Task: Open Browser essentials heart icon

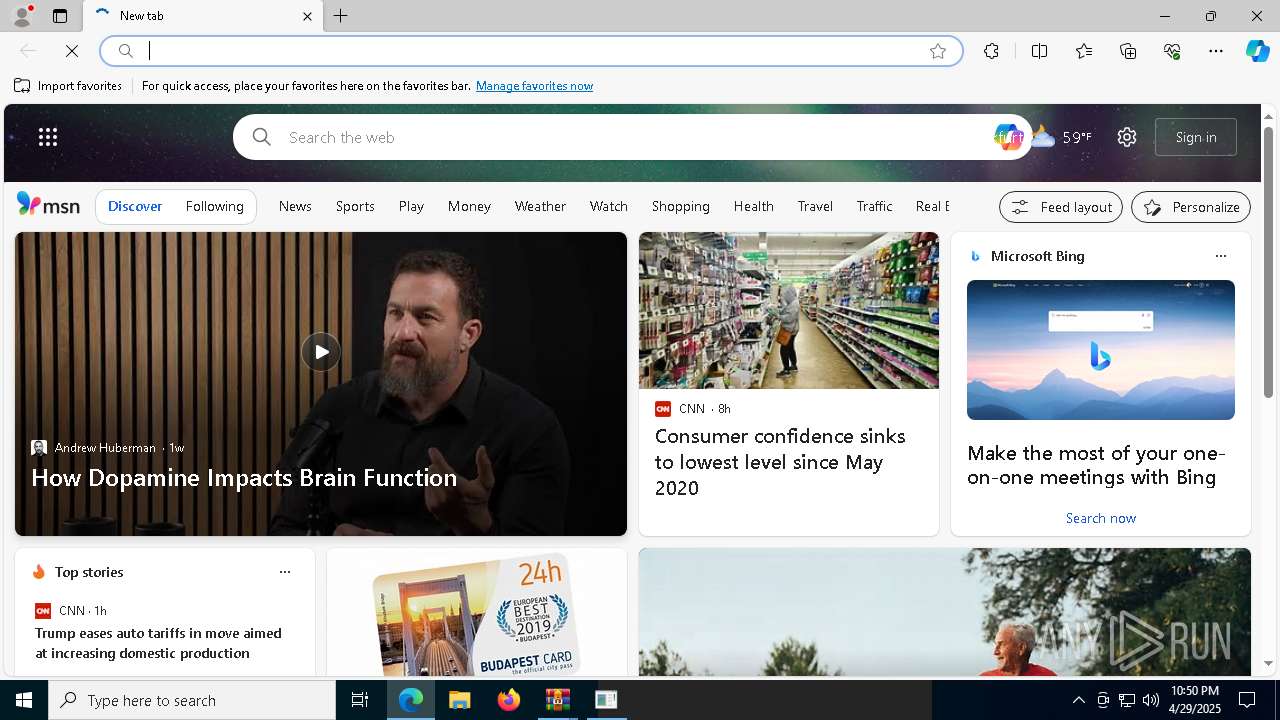Action: [x=1172, y=51]
